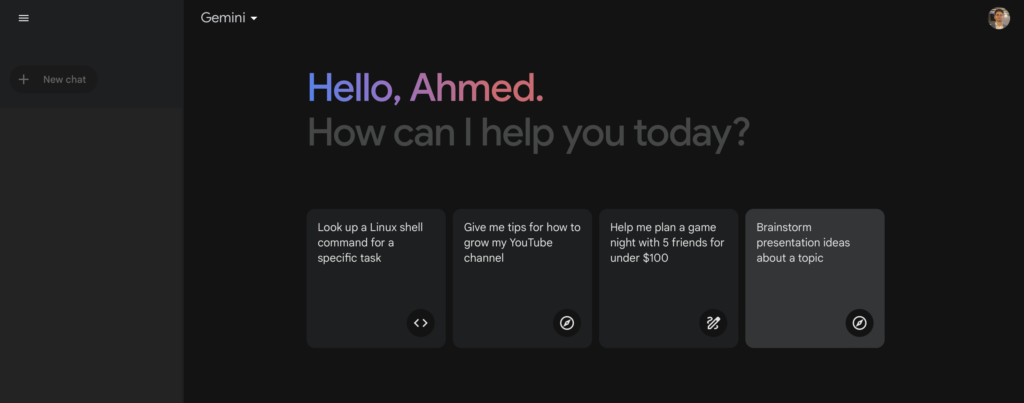The width and height of the screenshot is (1024, 403).
Task: Click the name Ahmed in the greeting
Action: [x=476, y=88]
